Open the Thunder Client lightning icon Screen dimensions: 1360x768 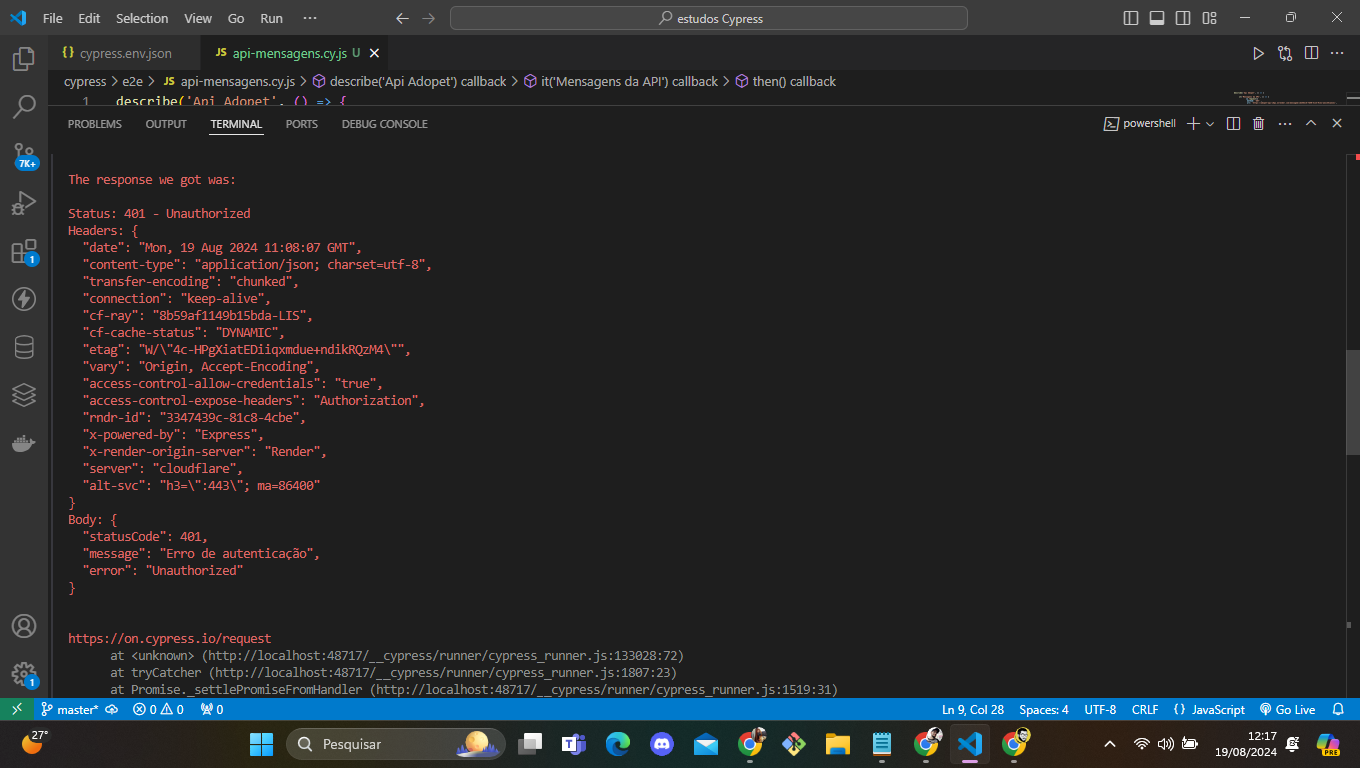[24, 299]
